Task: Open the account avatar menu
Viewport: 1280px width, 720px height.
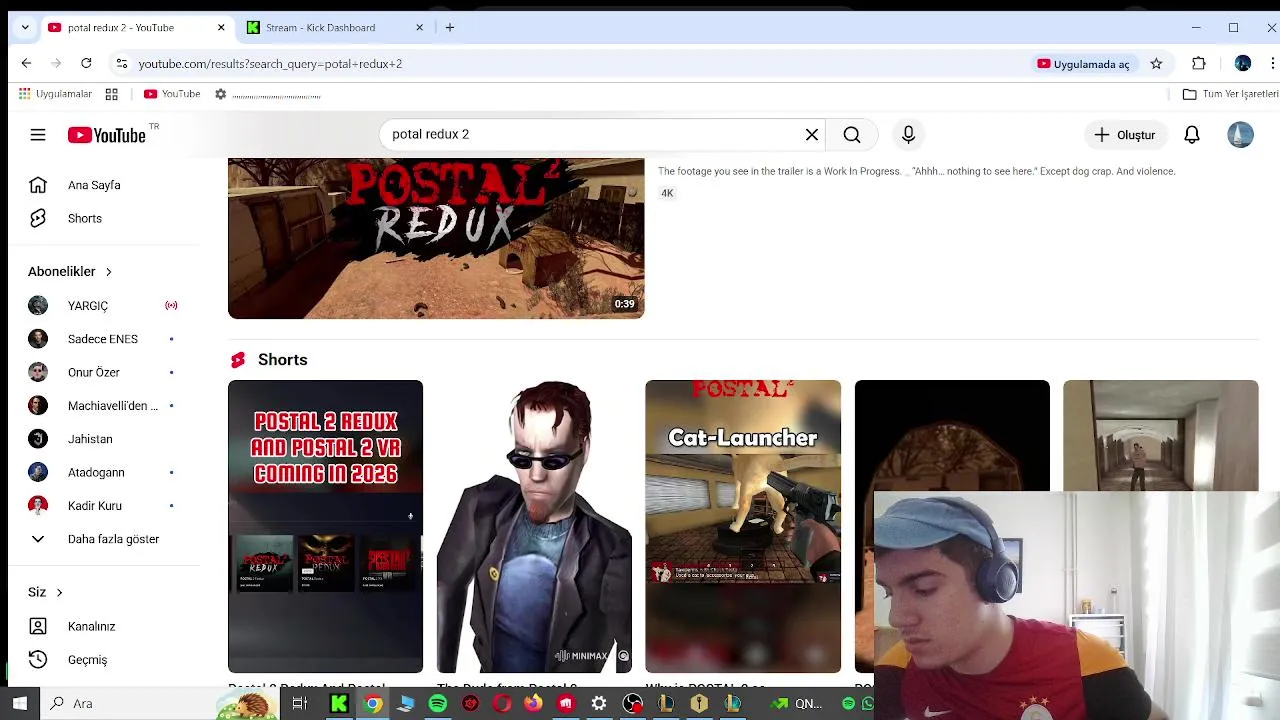Action: [1240, 135]
